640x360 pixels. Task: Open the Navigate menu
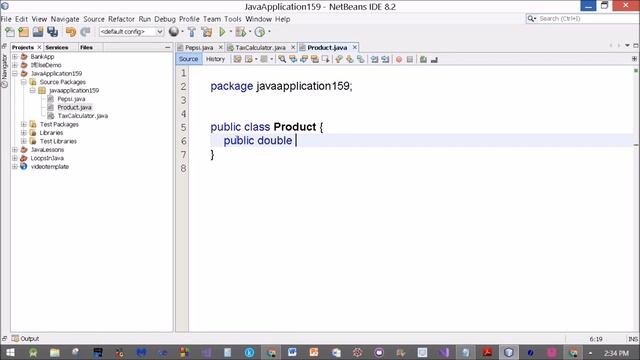pos(65,19)
